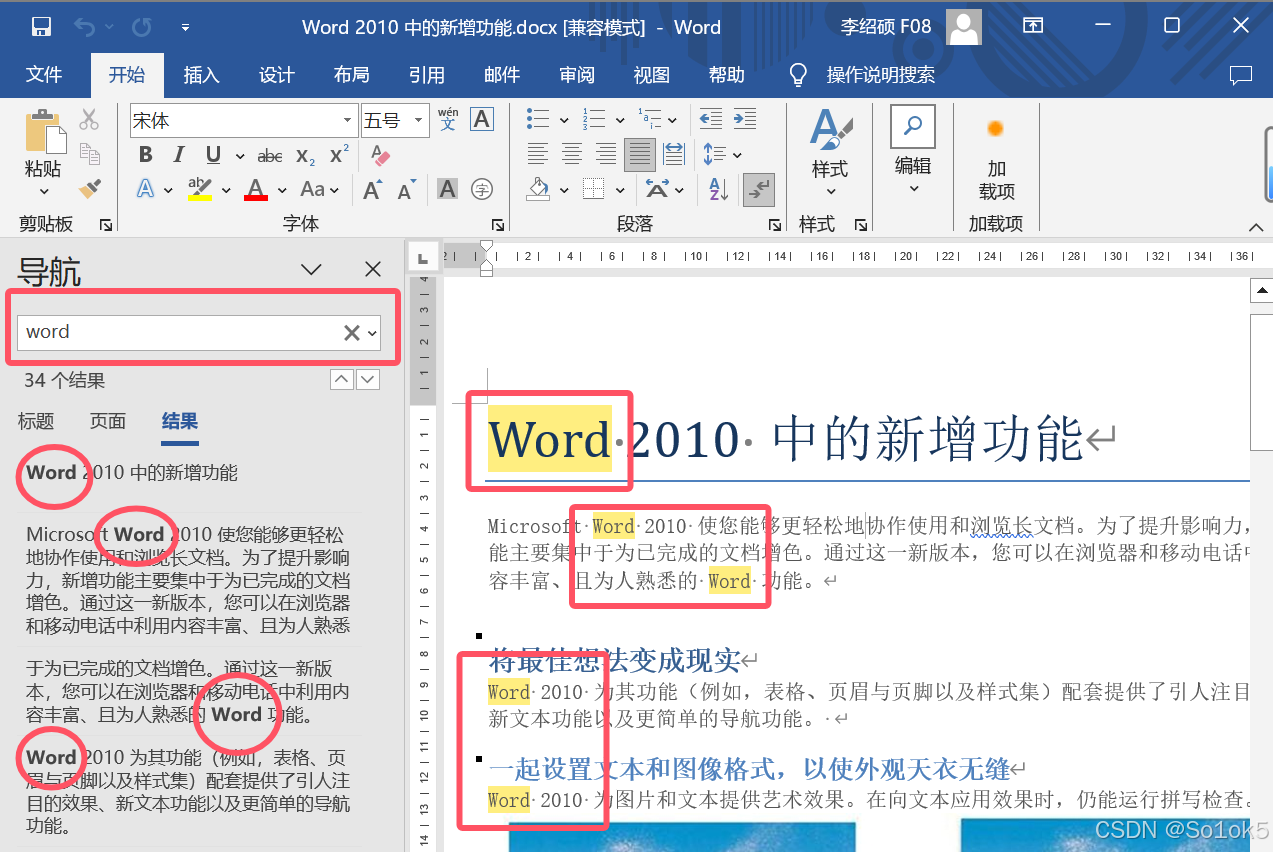
Task: Show the 页面 tab in navigation pane
Action: point(108,421)
